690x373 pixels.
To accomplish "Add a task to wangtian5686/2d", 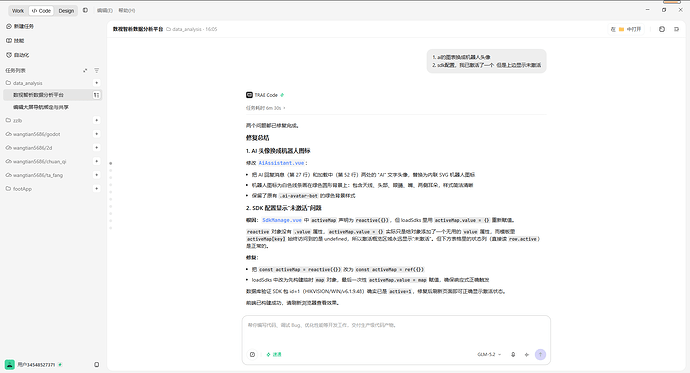I will [96, 147].
